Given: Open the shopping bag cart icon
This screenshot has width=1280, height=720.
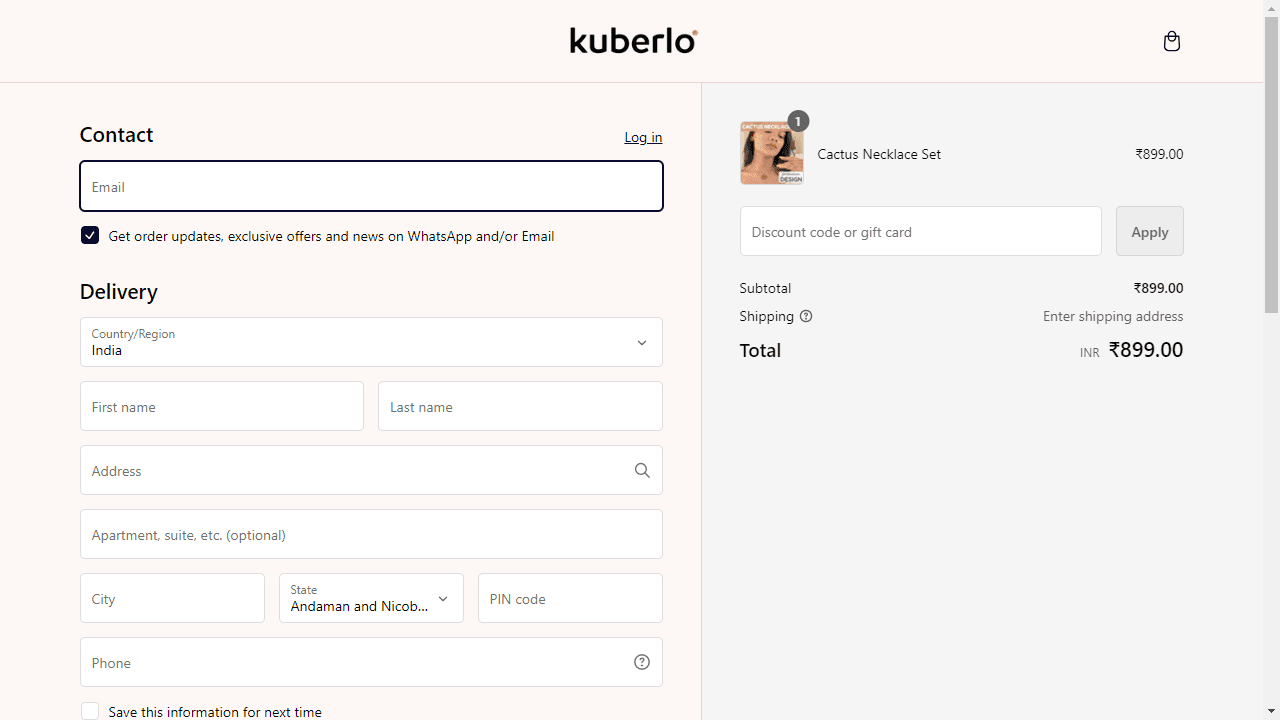Looking at the screenshot, I should click(1172, 41).
